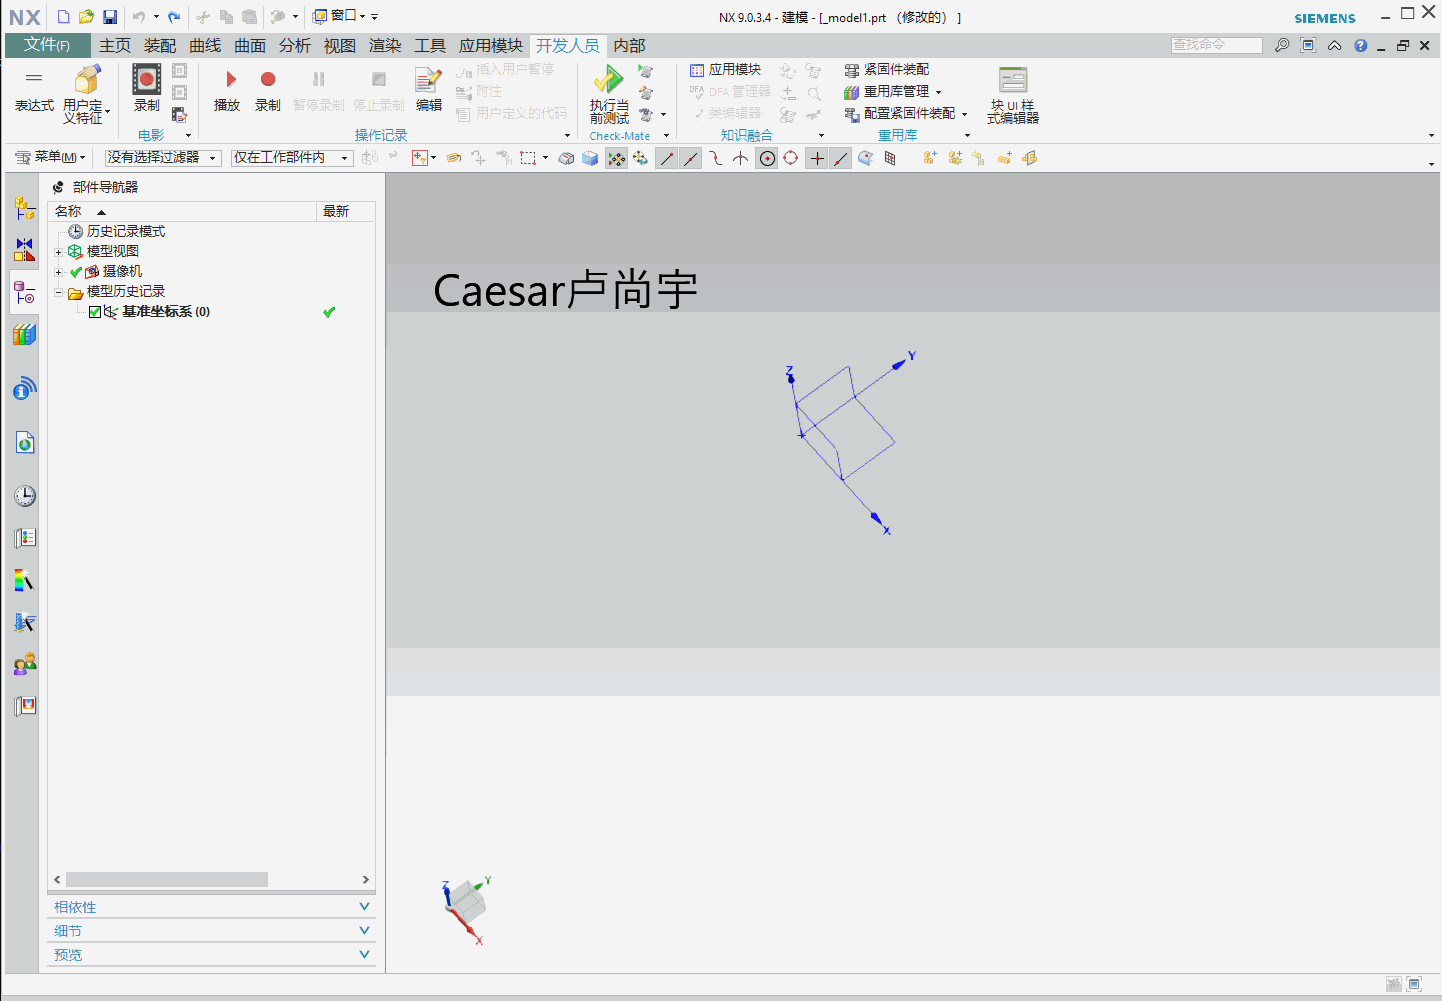Switch to the 装配 tab
1442x1001 pixels.
(x=160, y=46)
